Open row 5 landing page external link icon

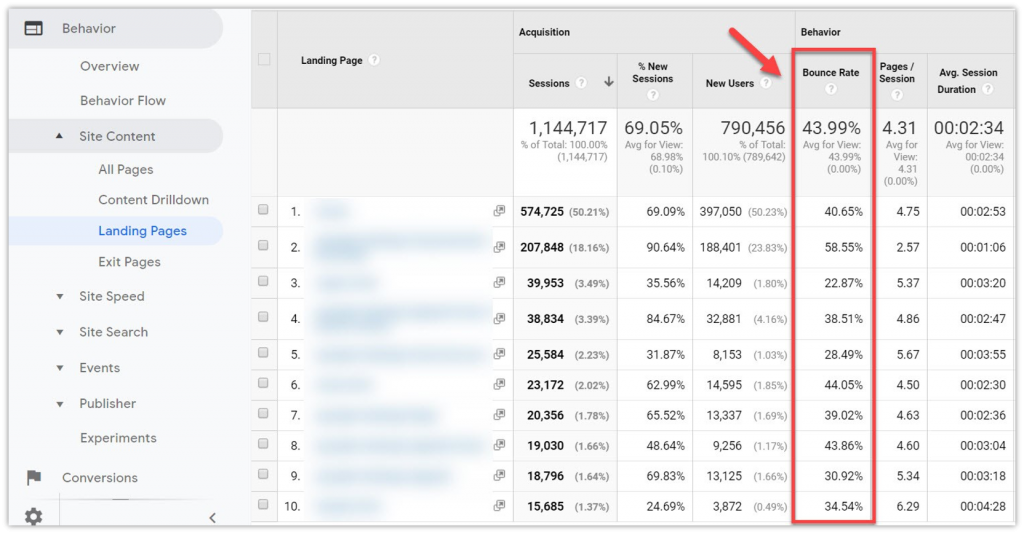(499, 354)
